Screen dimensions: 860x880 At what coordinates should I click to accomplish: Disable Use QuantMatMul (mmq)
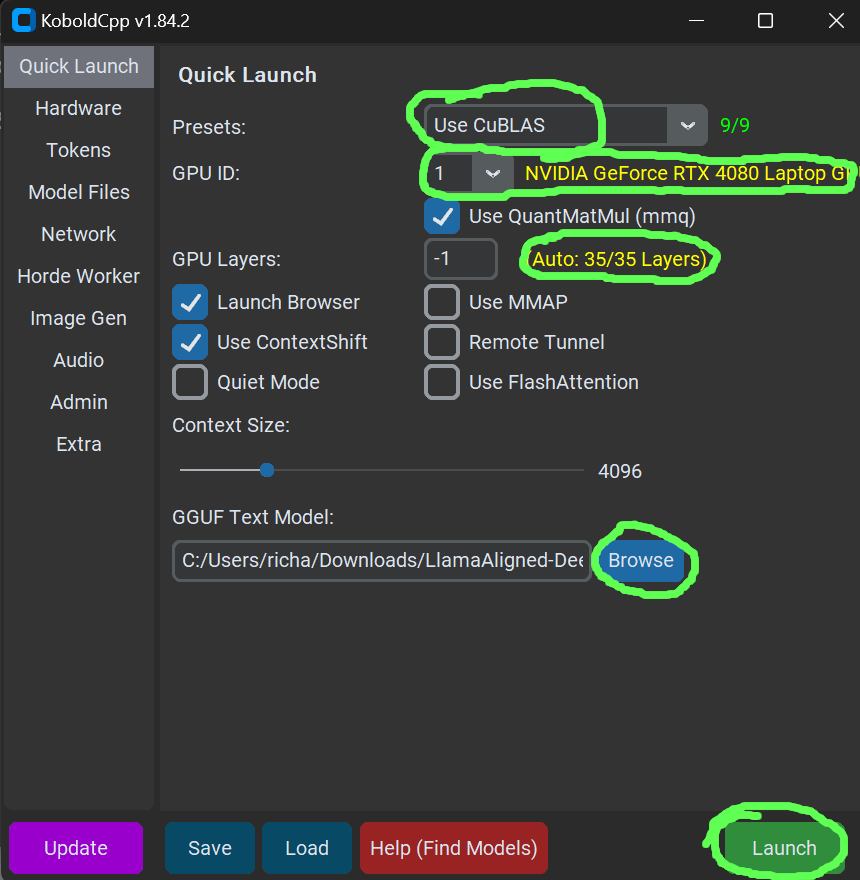click(442, 216)
